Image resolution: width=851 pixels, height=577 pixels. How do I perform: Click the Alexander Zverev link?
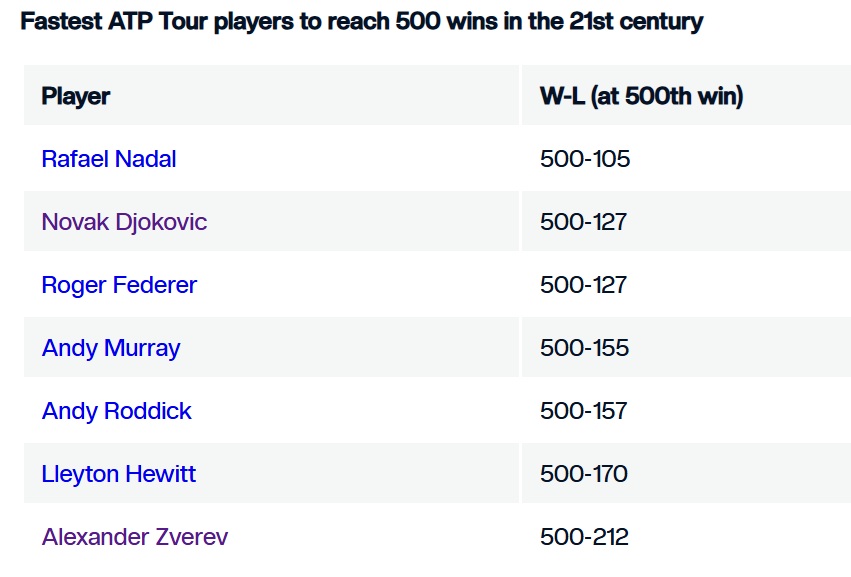point(135,537)
